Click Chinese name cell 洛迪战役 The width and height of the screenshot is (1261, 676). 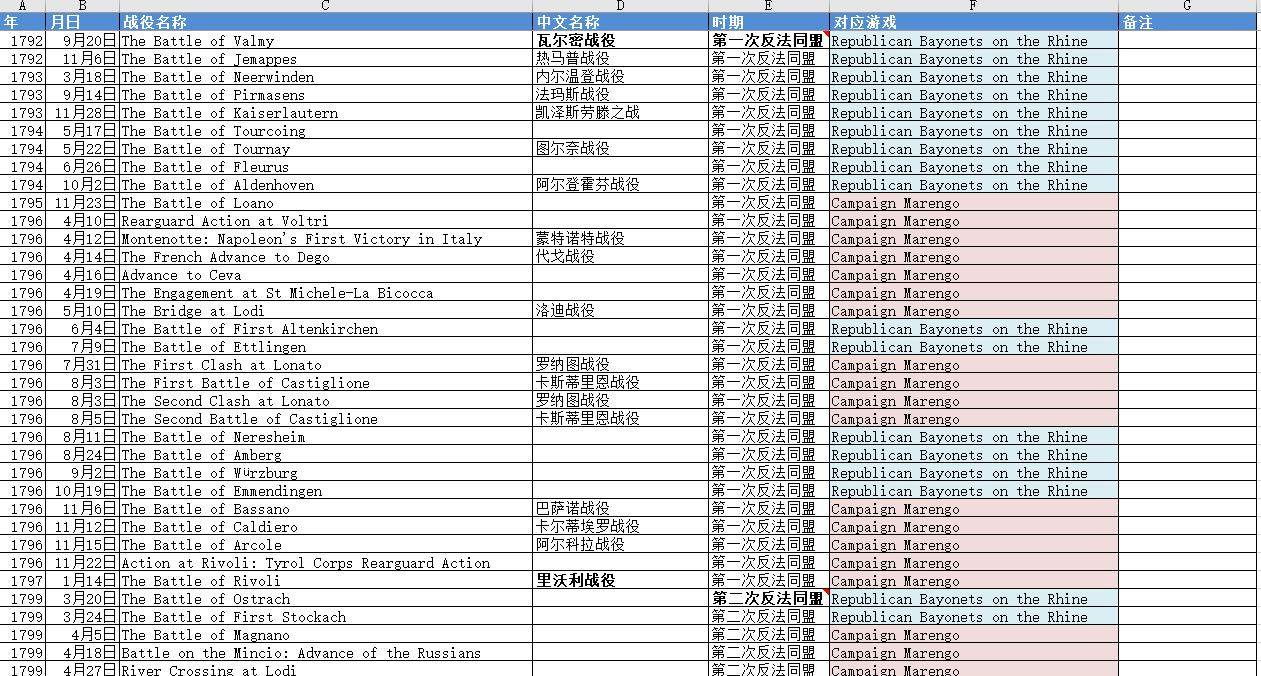click(x=620, y=311)
